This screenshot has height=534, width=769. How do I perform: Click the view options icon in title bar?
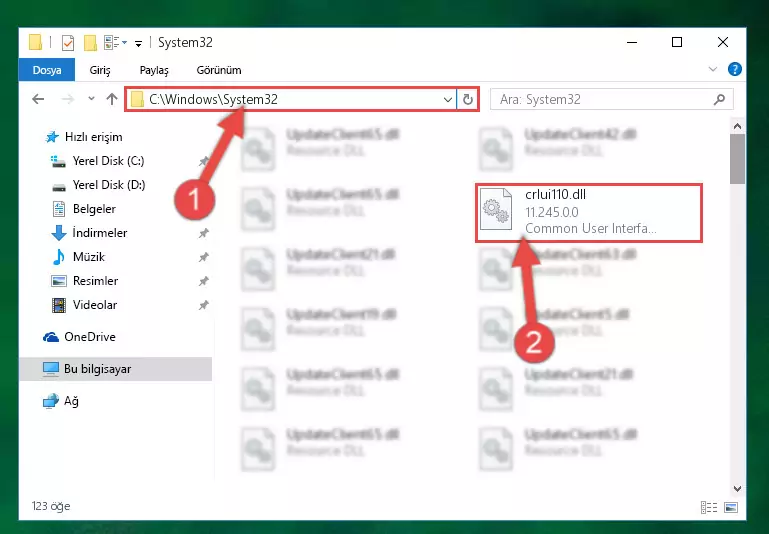click(112, 43)
